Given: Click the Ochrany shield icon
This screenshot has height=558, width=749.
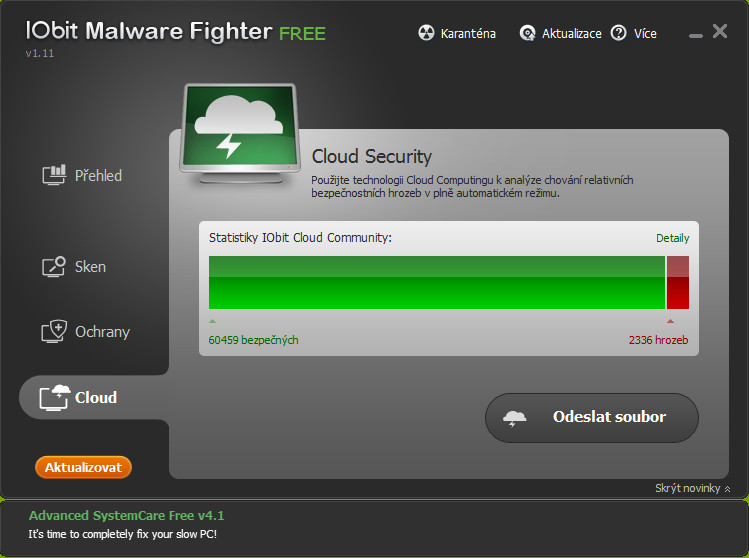Looking at the screenshot, I should point(54,332).
